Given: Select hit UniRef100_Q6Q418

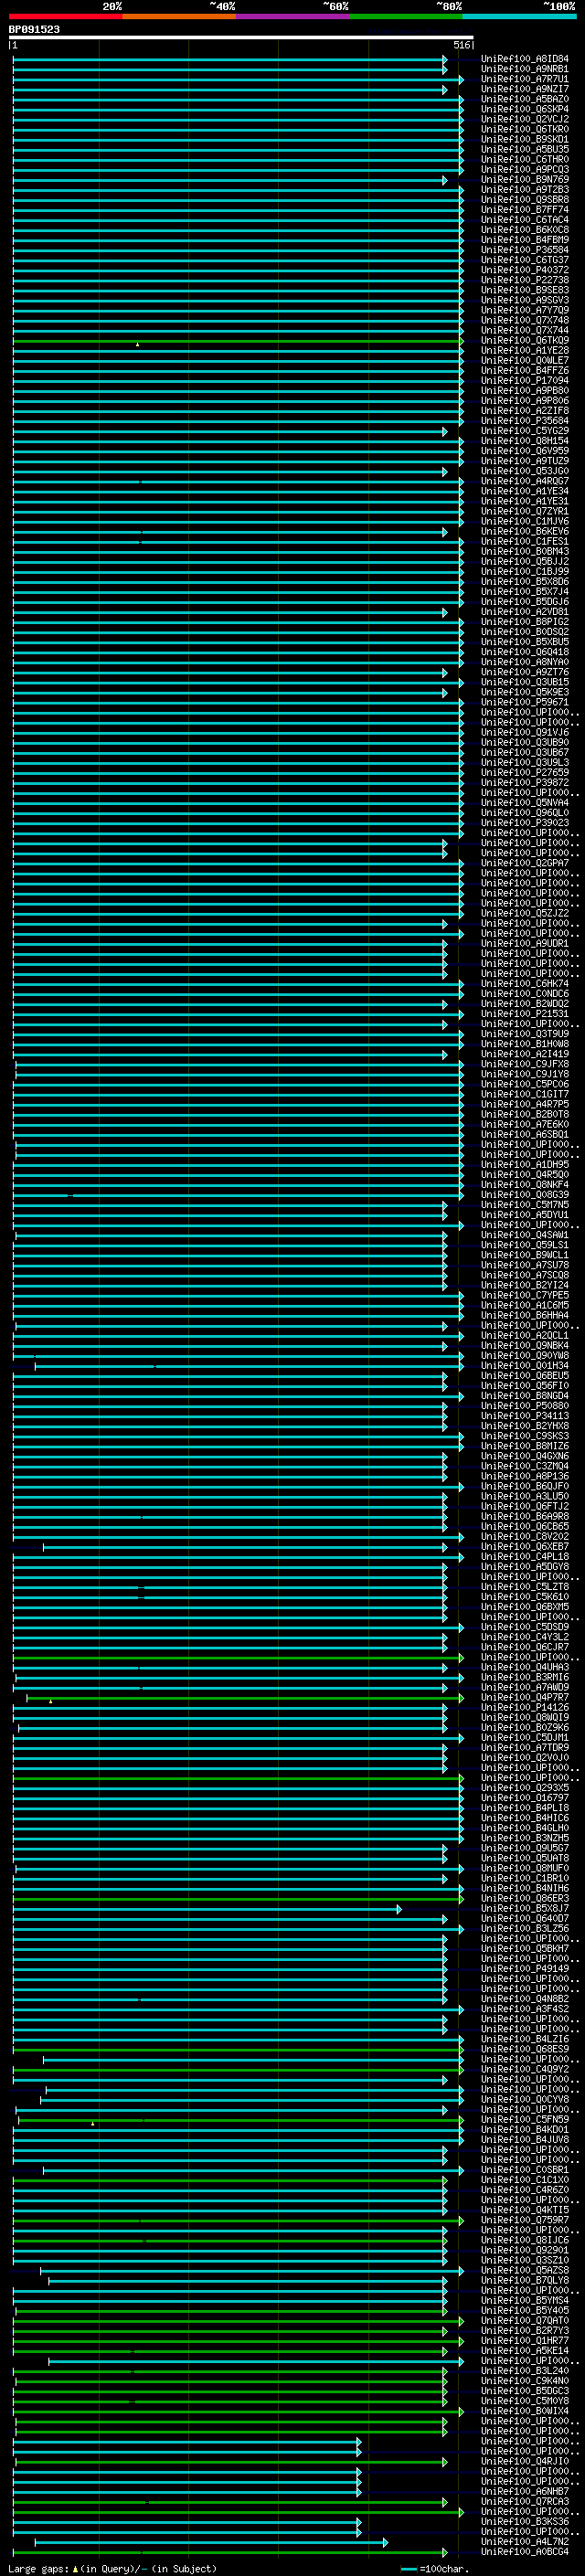Looking at the screenshot, I should pos(524,652).
